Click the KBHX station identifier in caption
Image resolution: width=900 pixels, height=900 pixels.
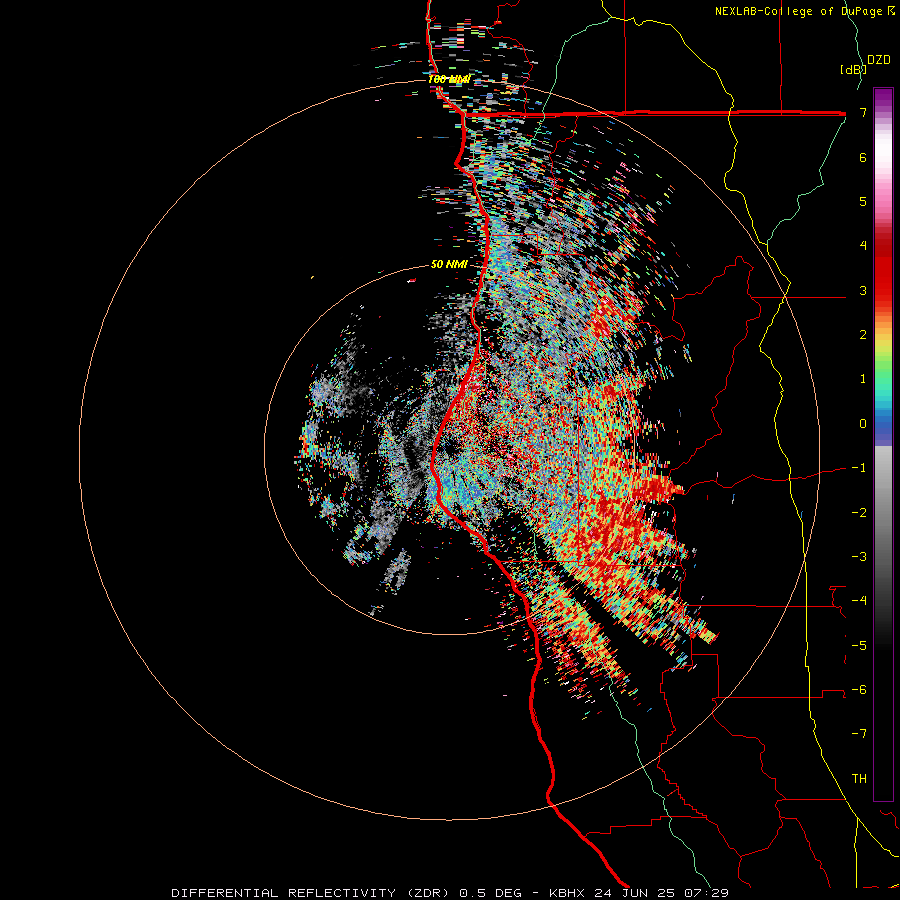pos(568,893)
